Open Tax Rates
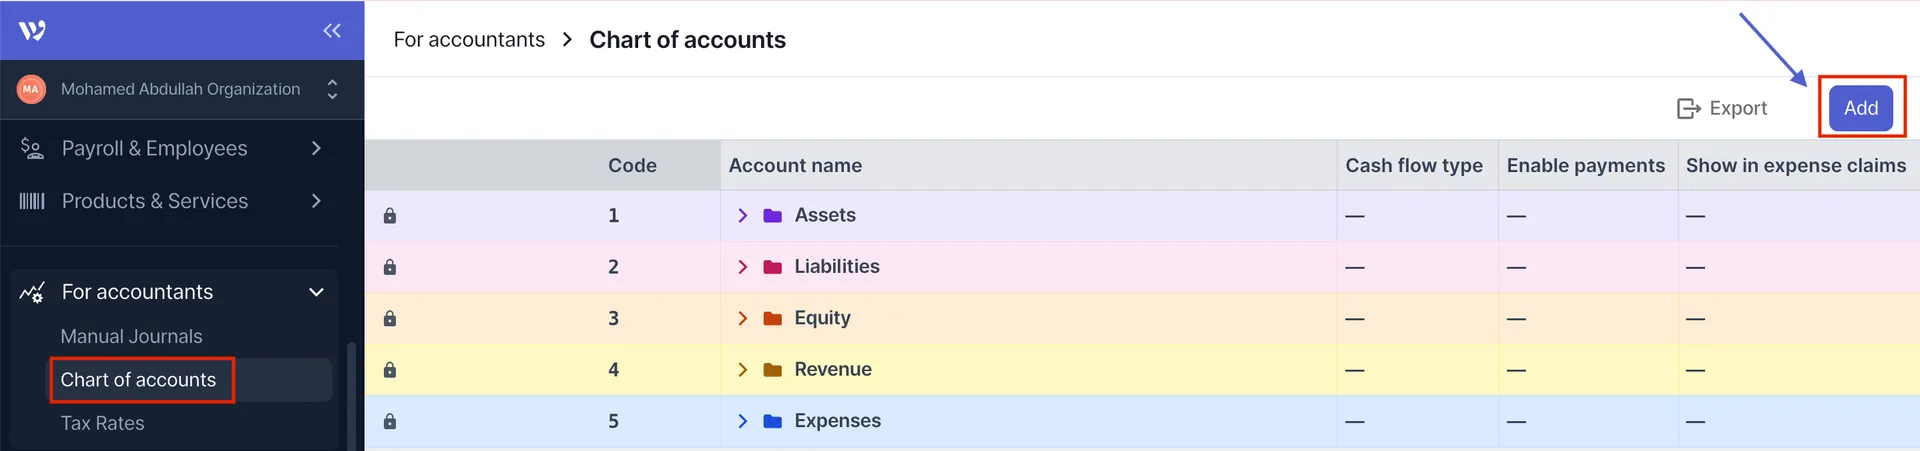This screenshot has height=451, width=1920. pyautogui.click(x=102, y=423)
